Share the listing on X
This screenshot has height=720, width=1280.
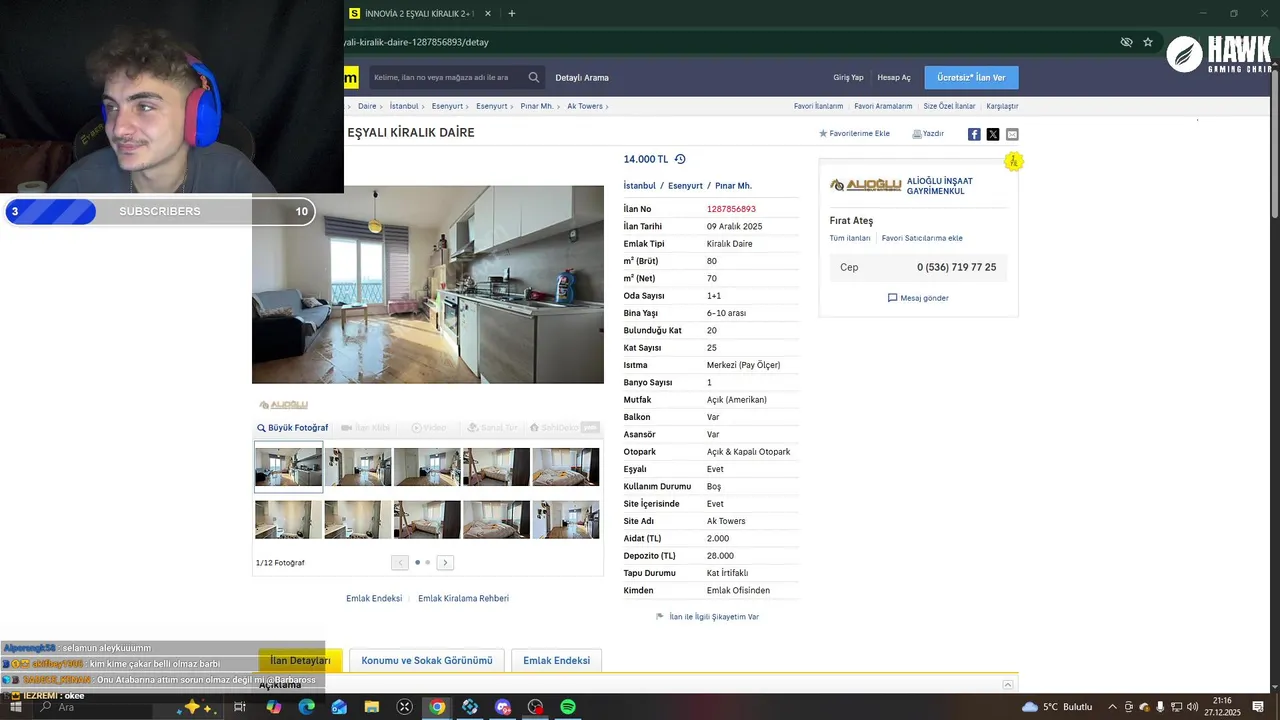[993, 134]
